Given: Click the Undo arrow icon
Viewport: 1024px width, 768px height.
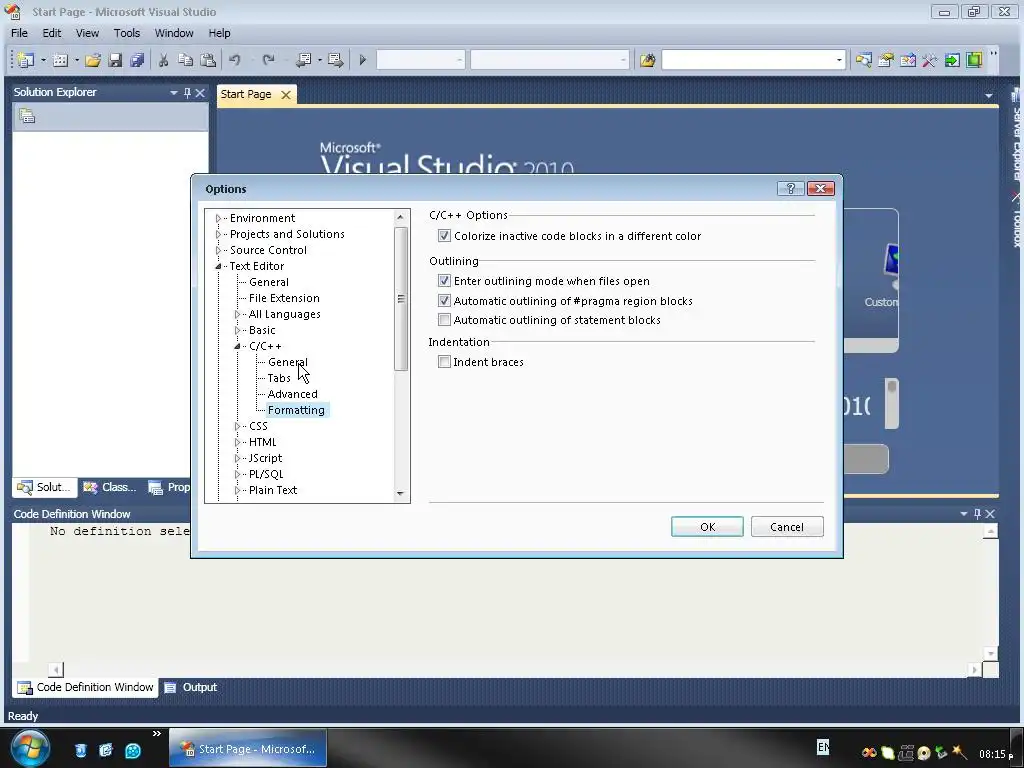Looking at the screenshot, I should point(234,60).
